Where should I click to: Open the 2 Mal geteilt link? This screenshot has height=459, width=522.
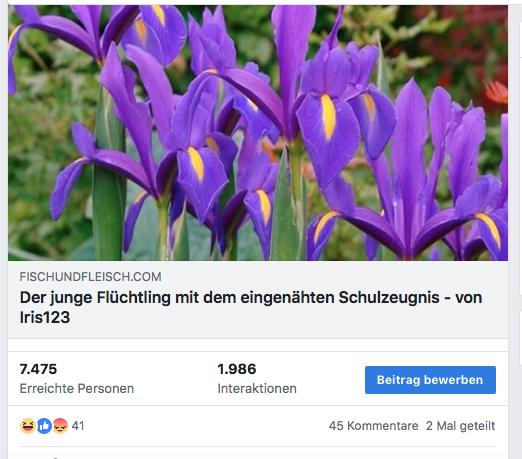[x=461, y=426]
